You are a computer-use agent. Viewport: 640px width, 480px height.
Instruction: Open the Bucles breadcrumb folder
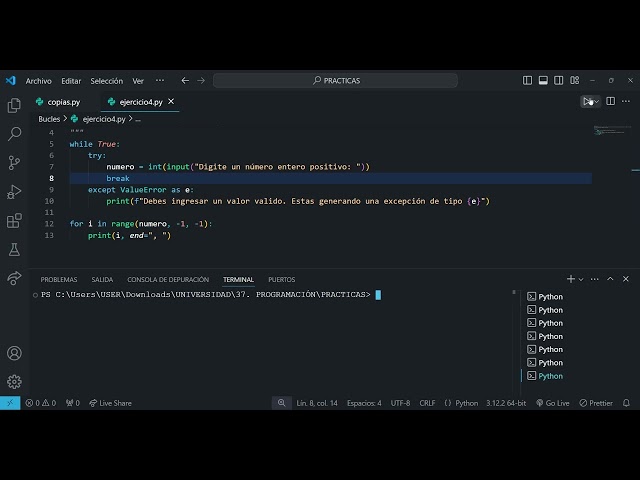(49, 119)
